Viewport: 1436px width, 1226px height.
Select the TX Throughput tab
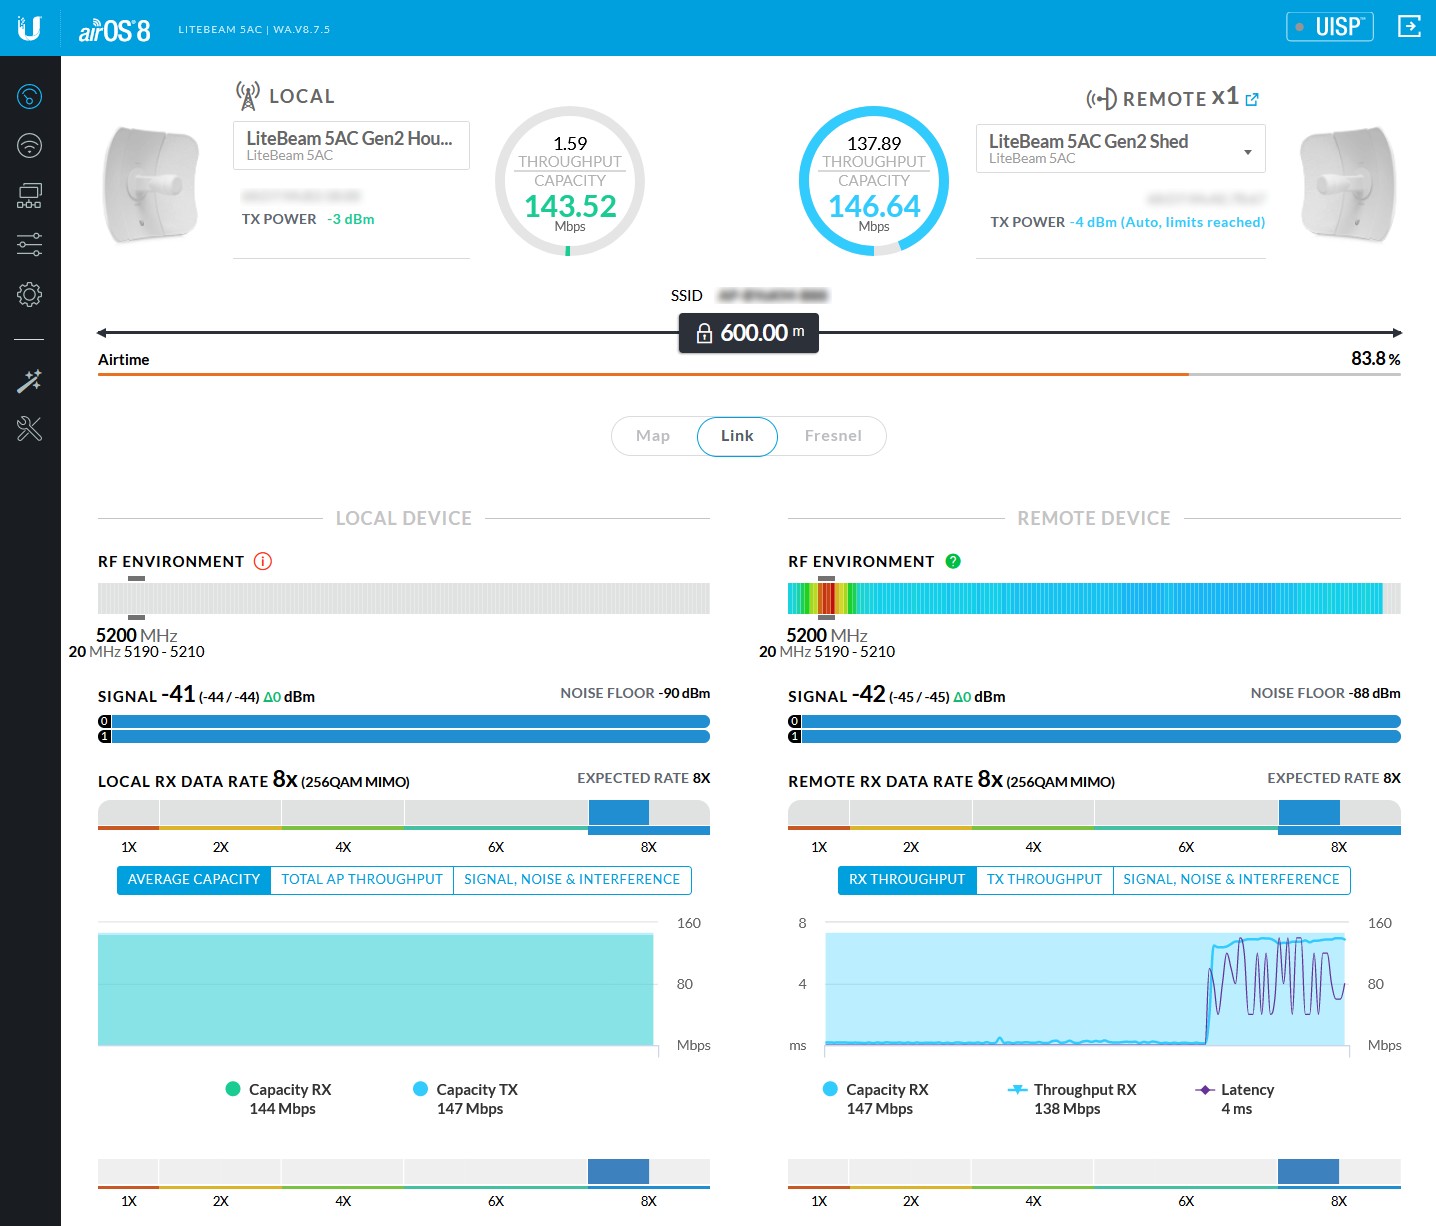click(1044, 880)
